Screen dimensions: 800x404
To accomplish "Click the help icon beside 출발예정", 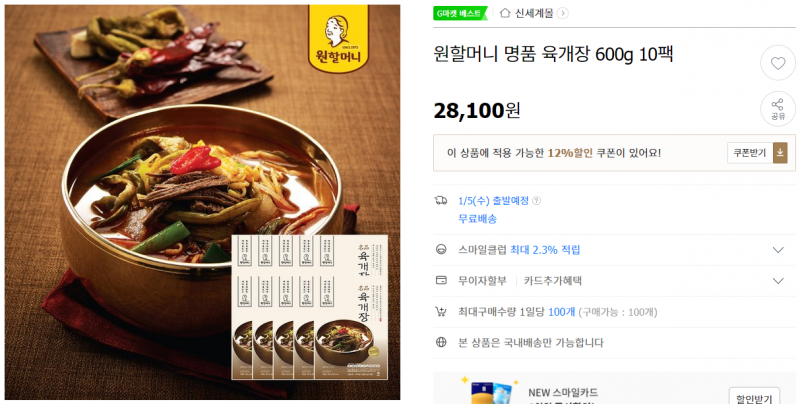I will (537, 201).
